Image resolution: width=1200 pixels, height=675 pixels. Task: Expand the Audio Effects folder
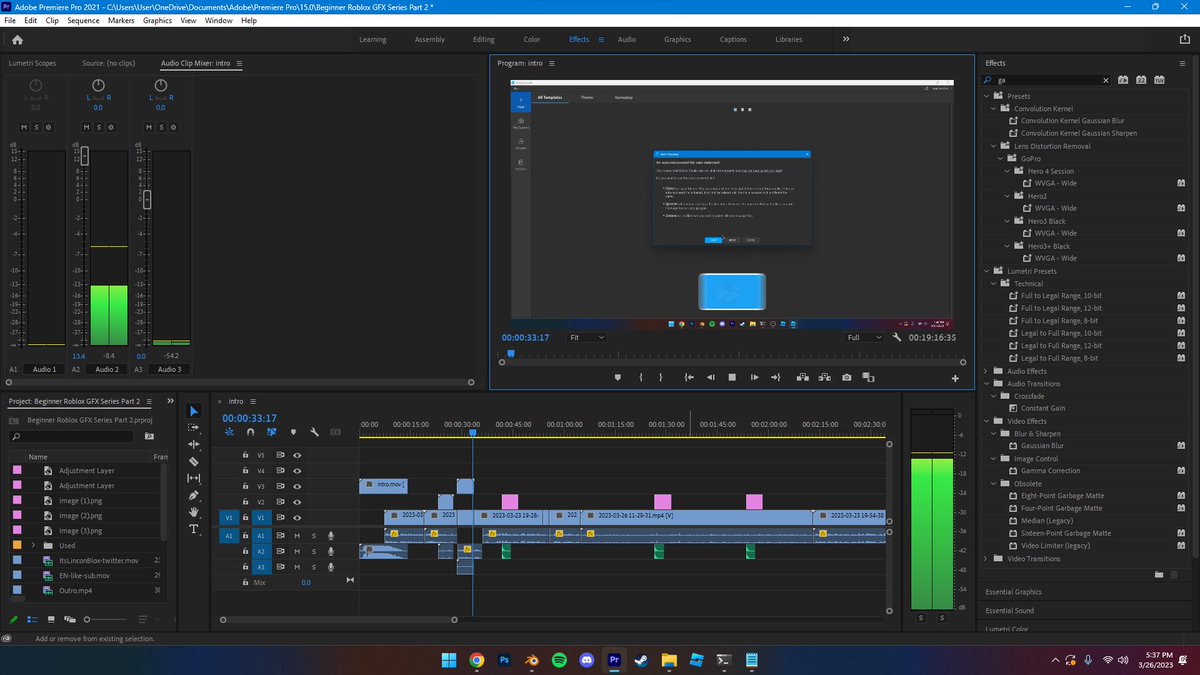pyautogui.click(x=986, y=371)
